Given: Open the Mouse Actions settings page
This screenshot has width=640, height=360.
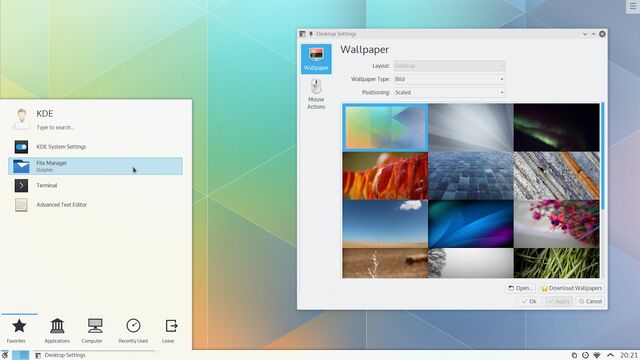Looking at the screenshot, I should [x=316, y=94].
